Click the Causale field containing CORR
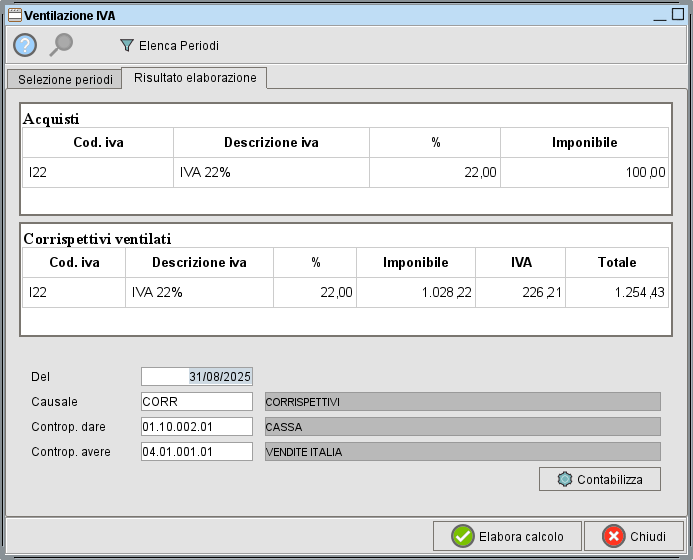The height and width of the screenshot is (560, 693). (197, 401)
